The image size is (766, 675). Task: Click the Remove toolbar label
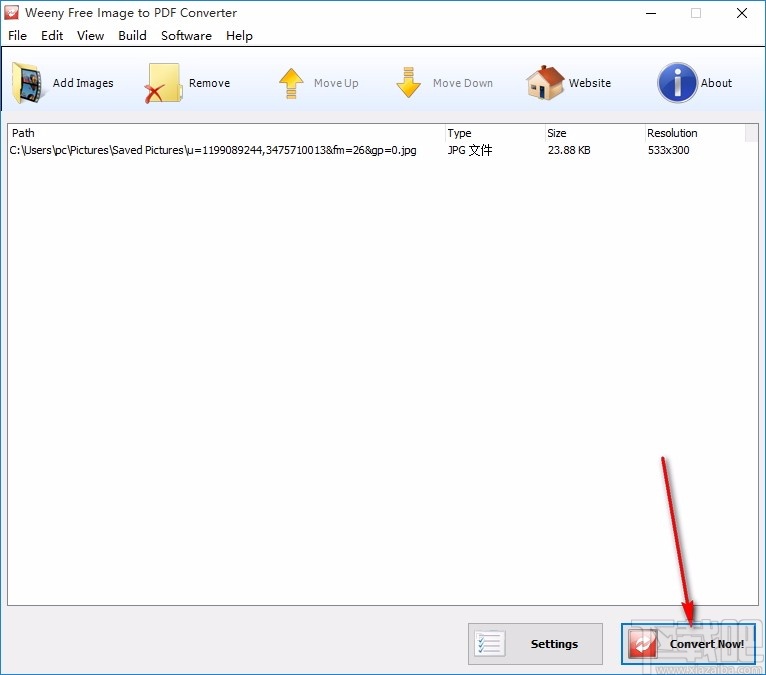pos(210,83)
